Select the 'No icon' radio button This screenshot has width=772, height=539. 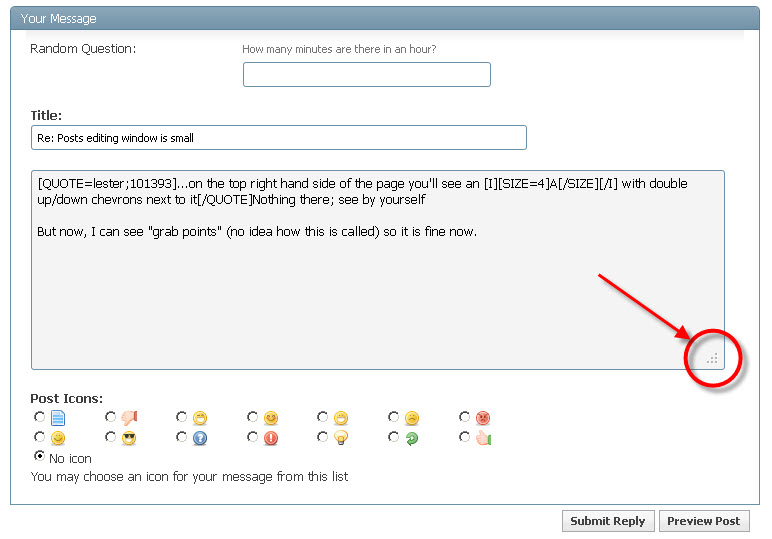click(40, 456)
